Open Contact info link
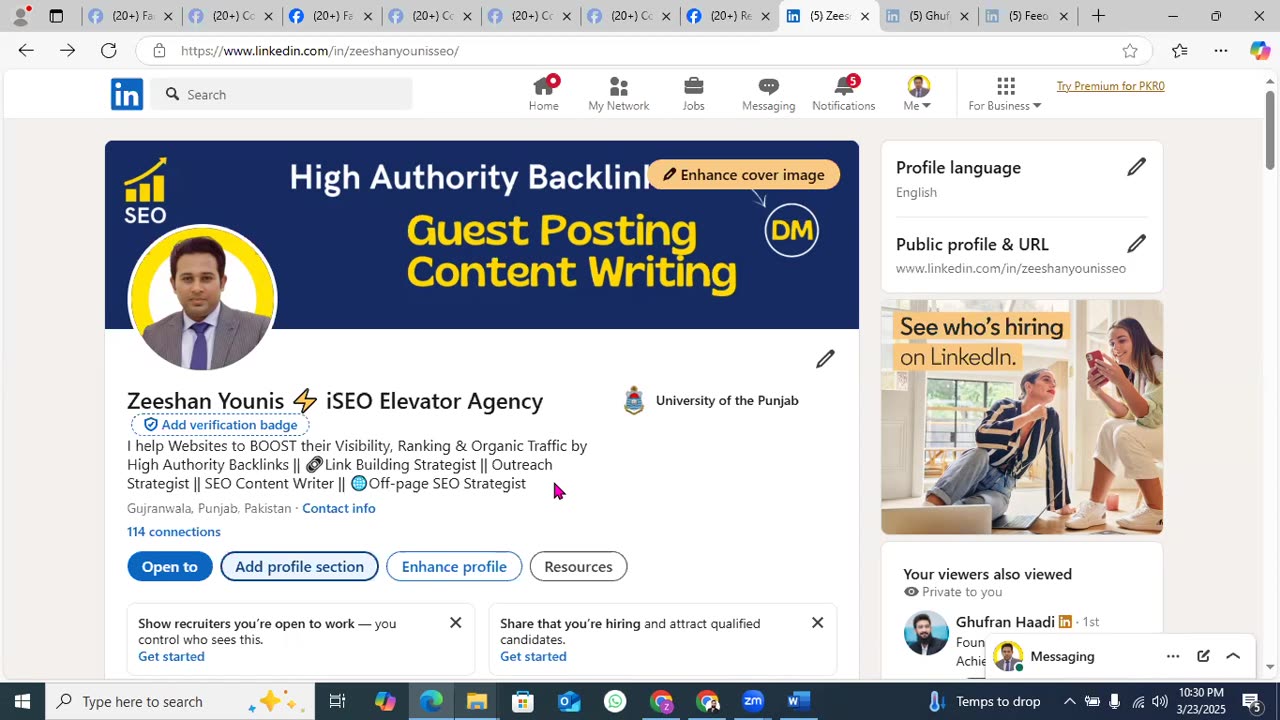This screenshot has width=1280, height=720. click(339, 508)
